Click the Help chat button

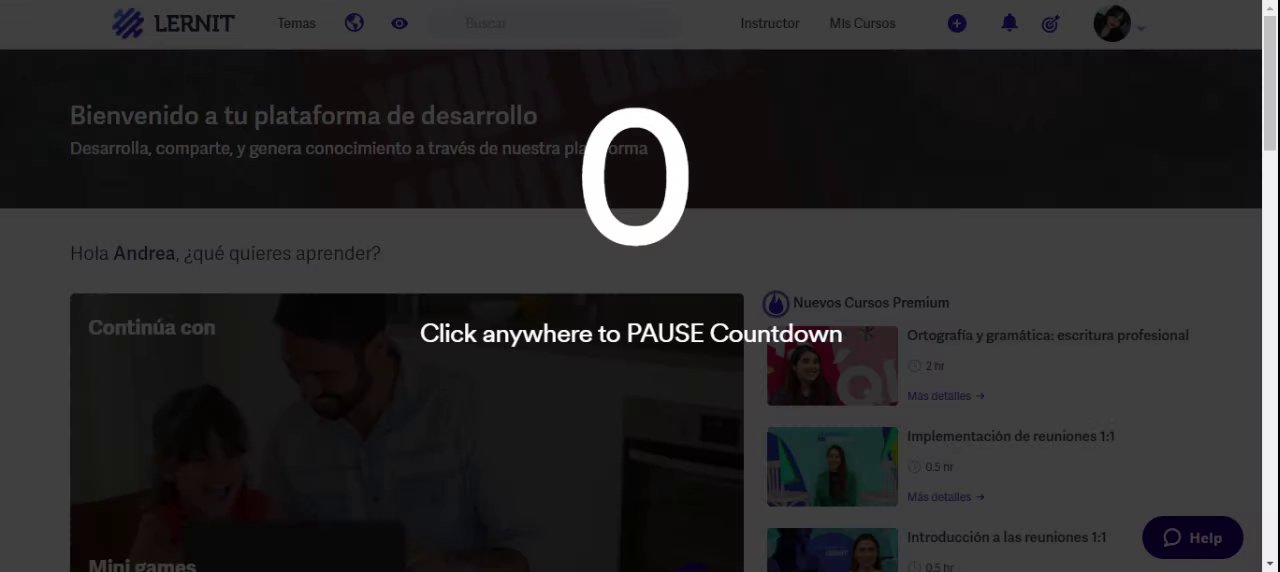pos(1192,537)
